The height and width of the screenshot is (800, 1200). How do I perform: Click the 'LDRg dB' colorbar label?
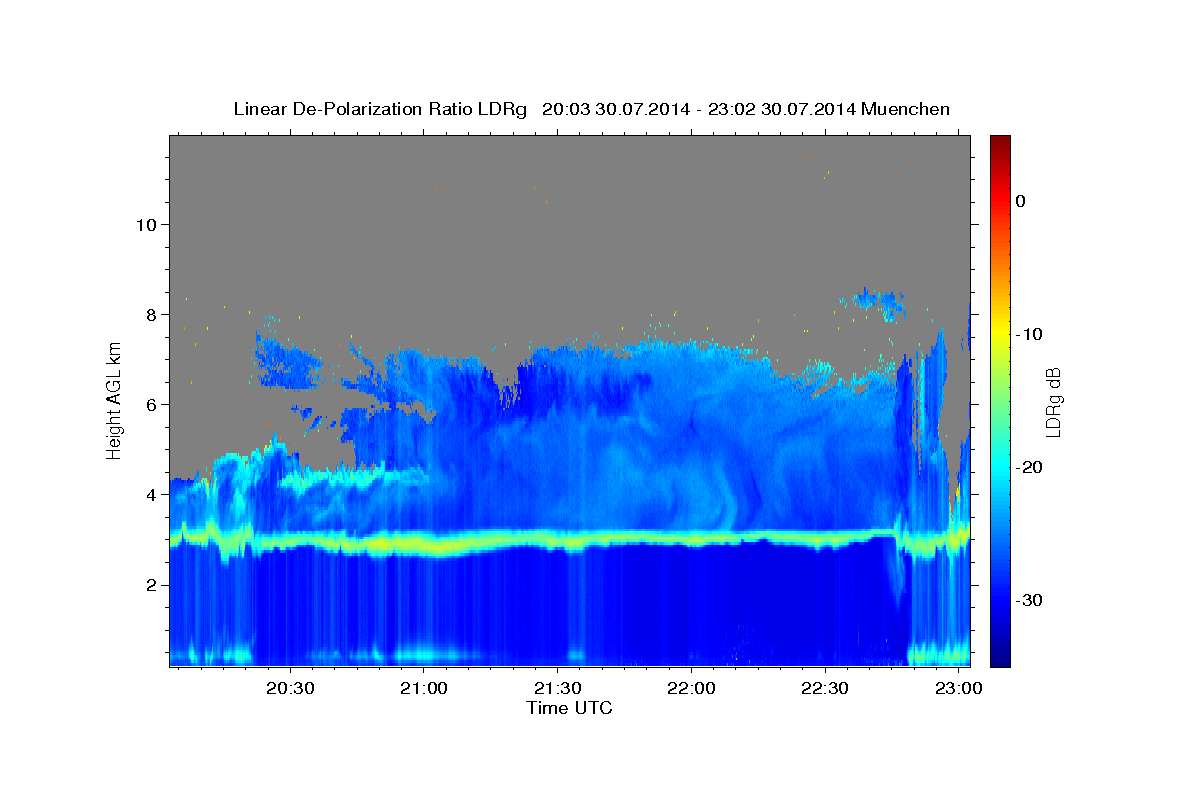pyautogui.click(x=1052, y=402)
